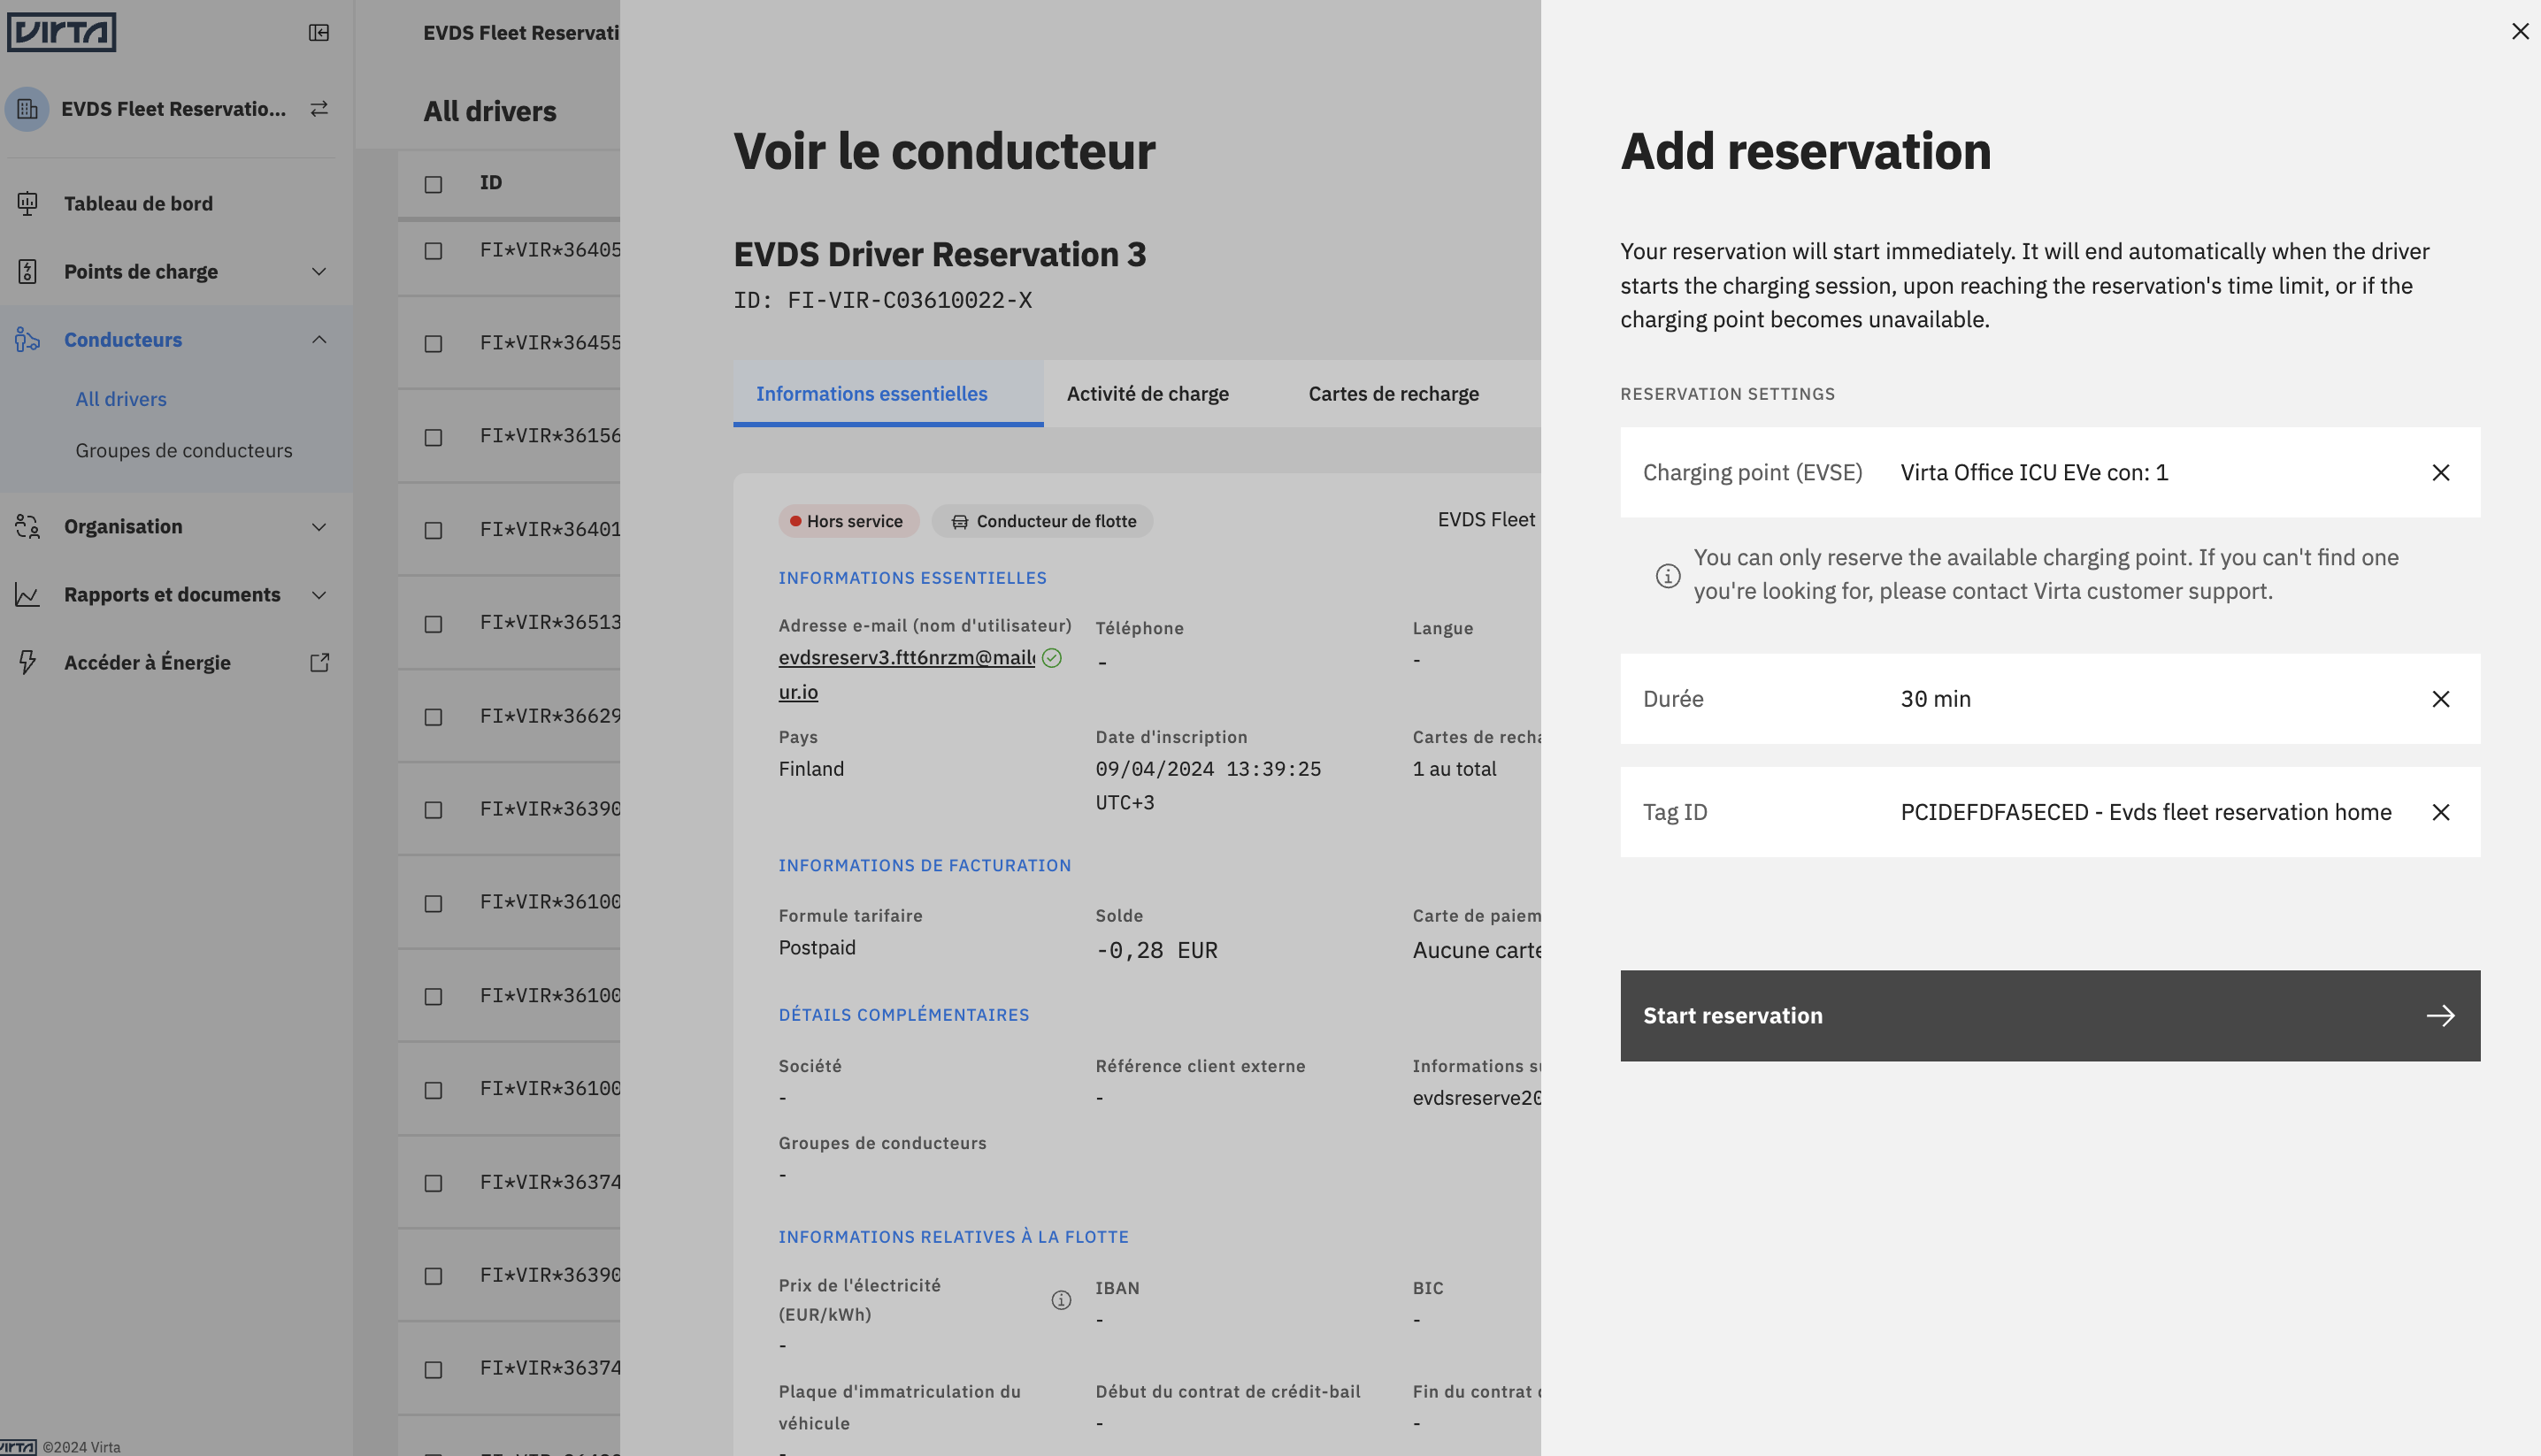
Task: Open the Durée dropdown field
Action: point(2050,699)
